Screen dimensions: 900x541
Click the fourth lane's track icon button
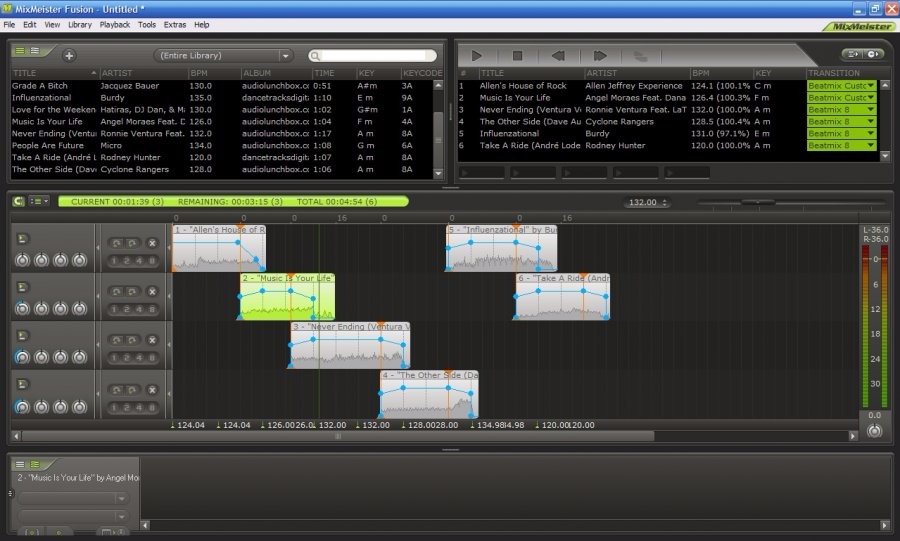tap(22, 384)
